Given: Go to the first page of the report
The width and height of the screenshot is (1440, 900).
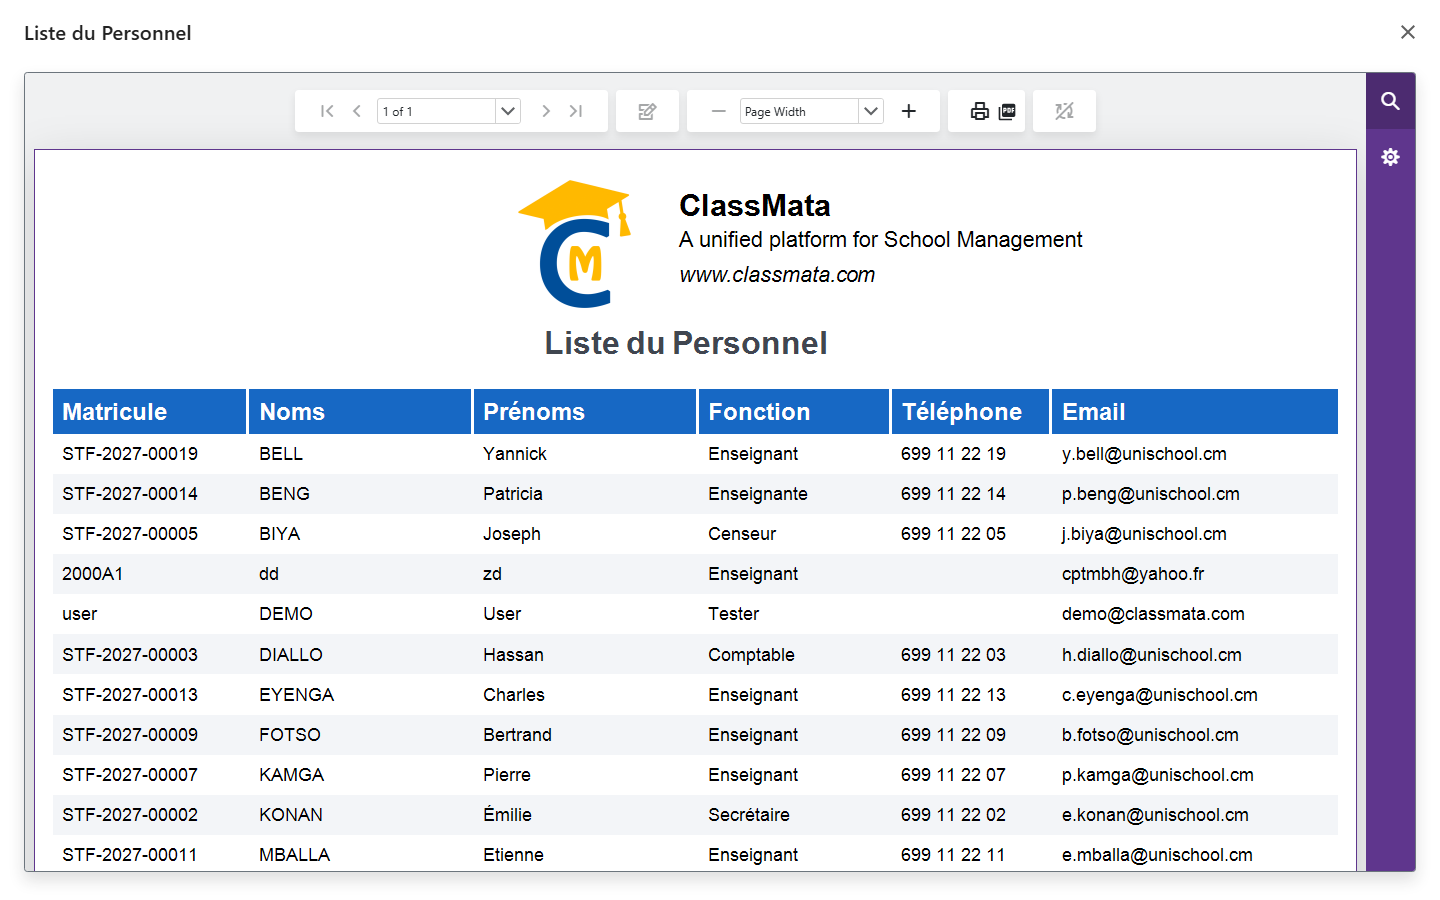Looking at the screenshot, I should coord(327,111).
